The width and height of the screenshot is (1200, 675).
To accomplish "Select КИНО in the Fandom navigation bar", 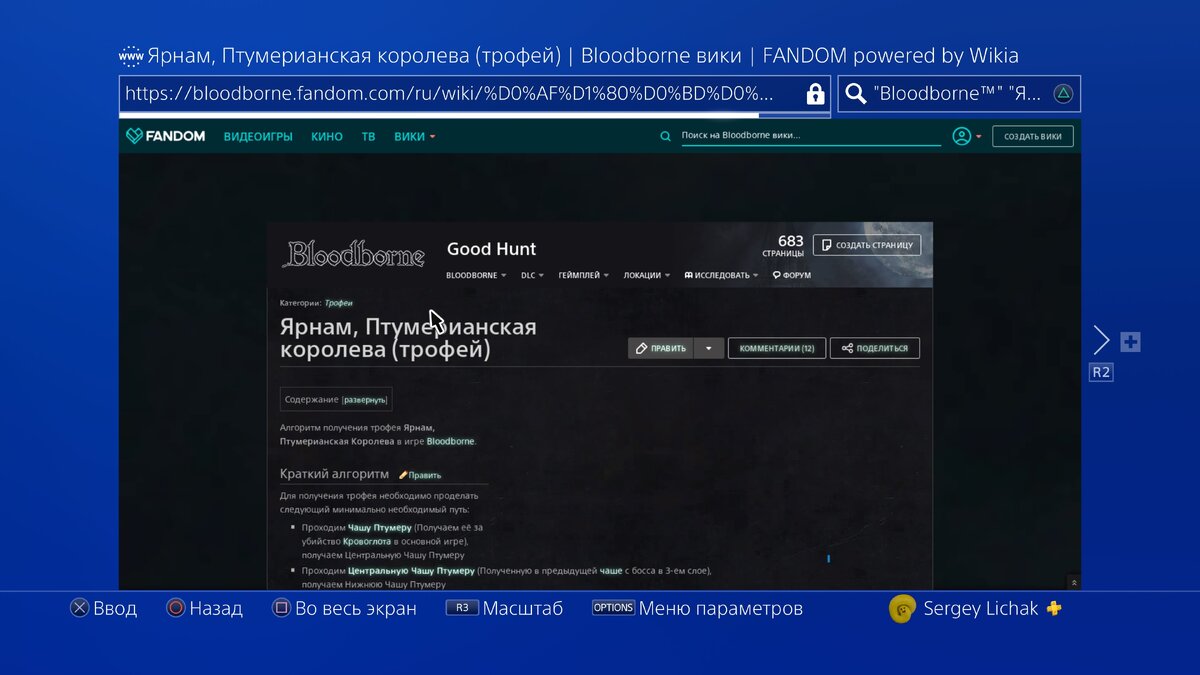I will [327, 135].
